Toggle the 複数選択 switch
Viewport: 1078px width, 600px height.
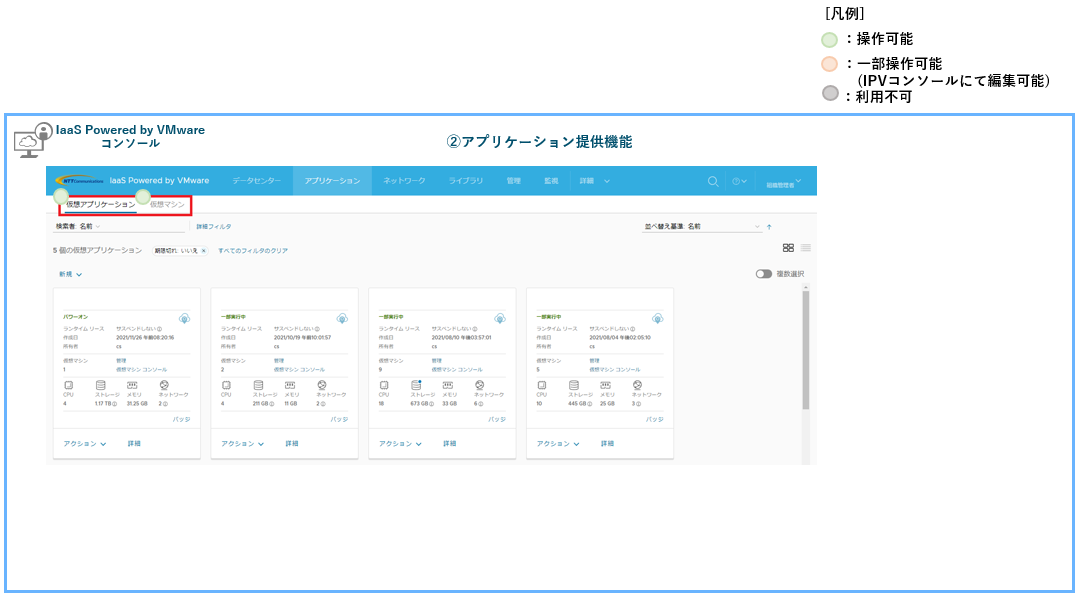764,273
